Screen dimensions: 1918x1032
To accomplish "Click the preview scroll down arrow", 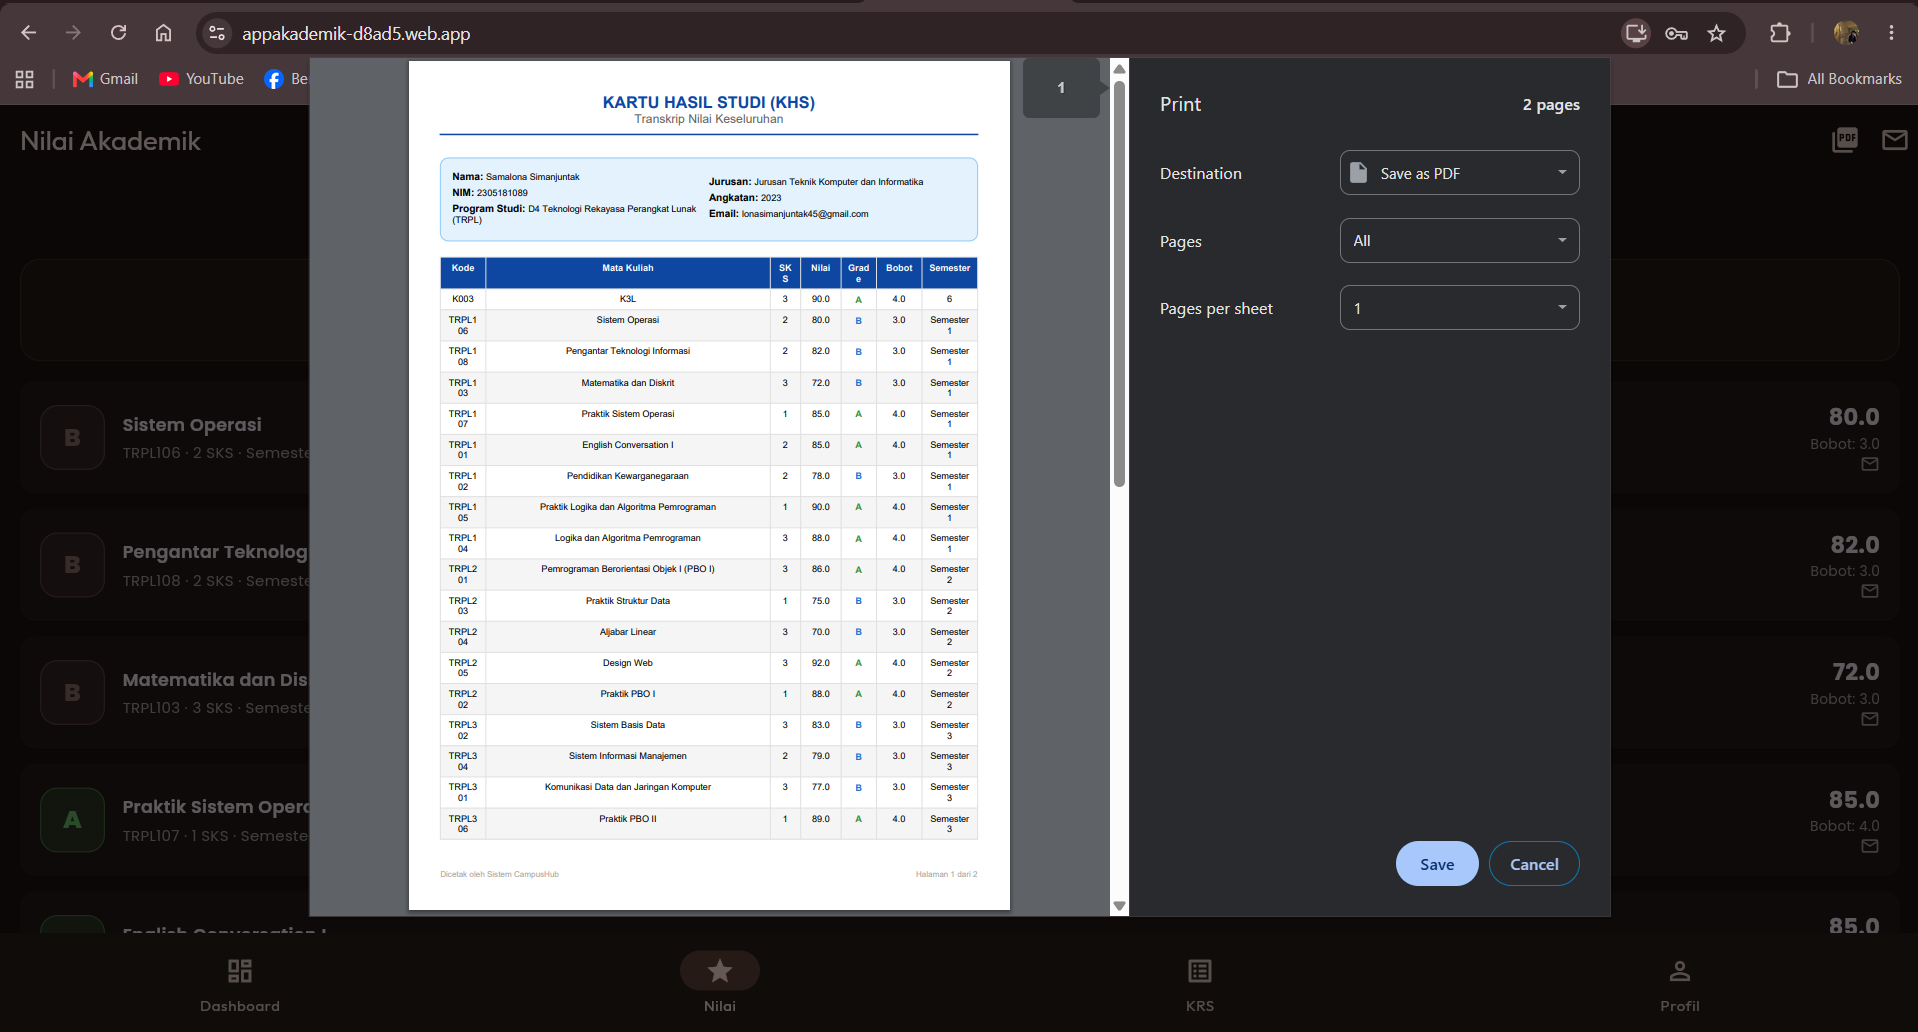I will click(1119, 906).
